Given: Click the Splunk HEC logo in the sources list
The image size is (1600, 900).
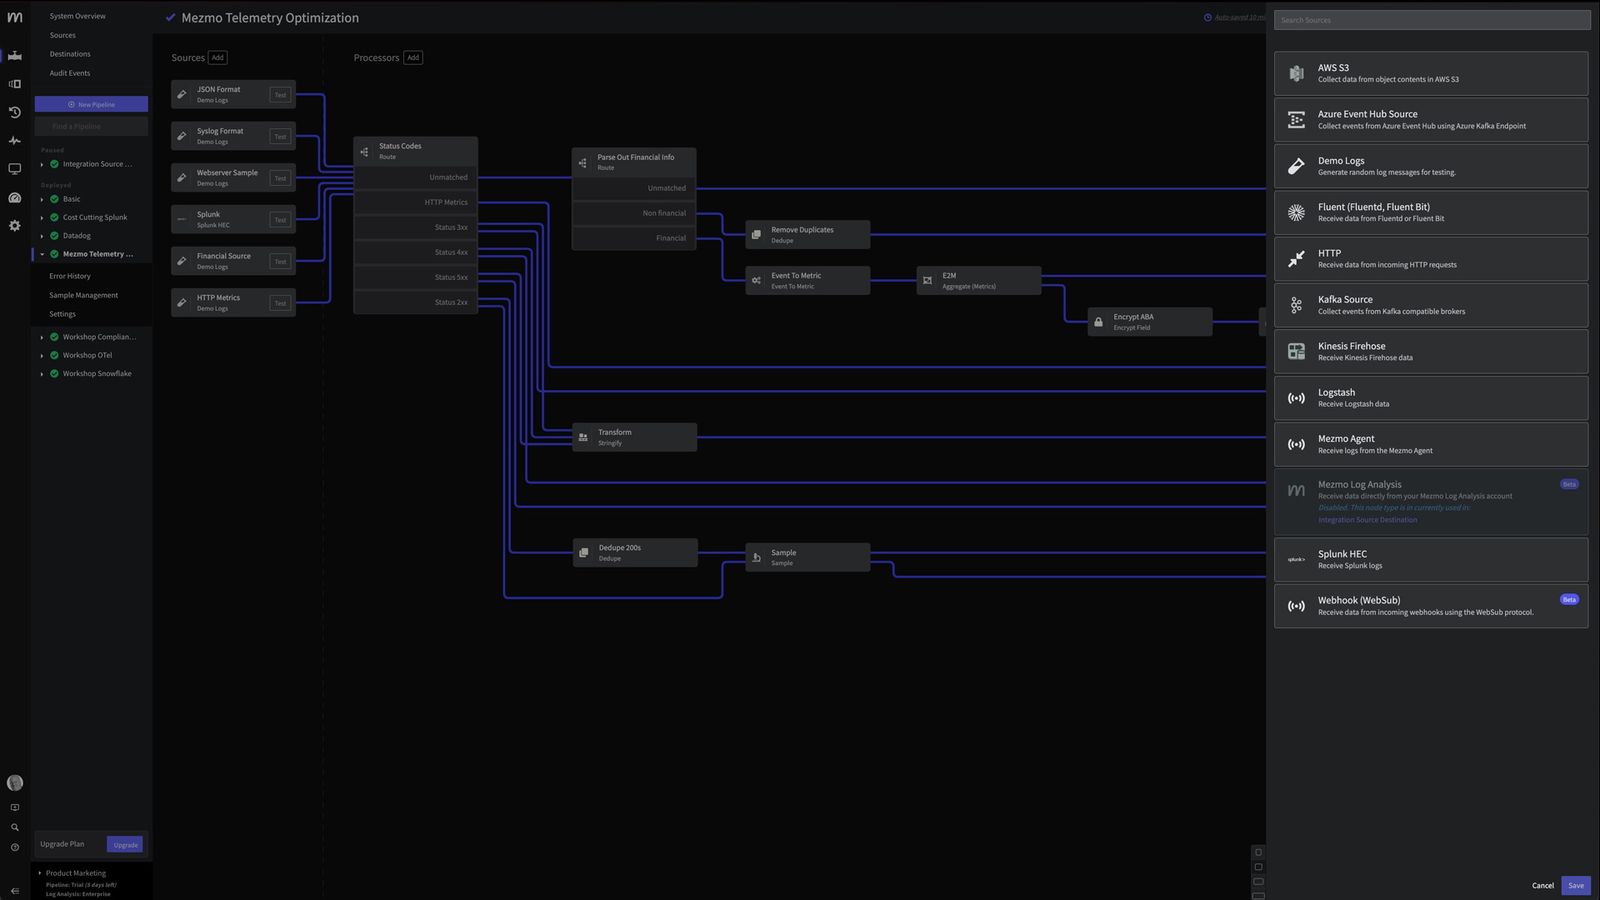Looking at the screenshot, I should tap(1296, 559).
